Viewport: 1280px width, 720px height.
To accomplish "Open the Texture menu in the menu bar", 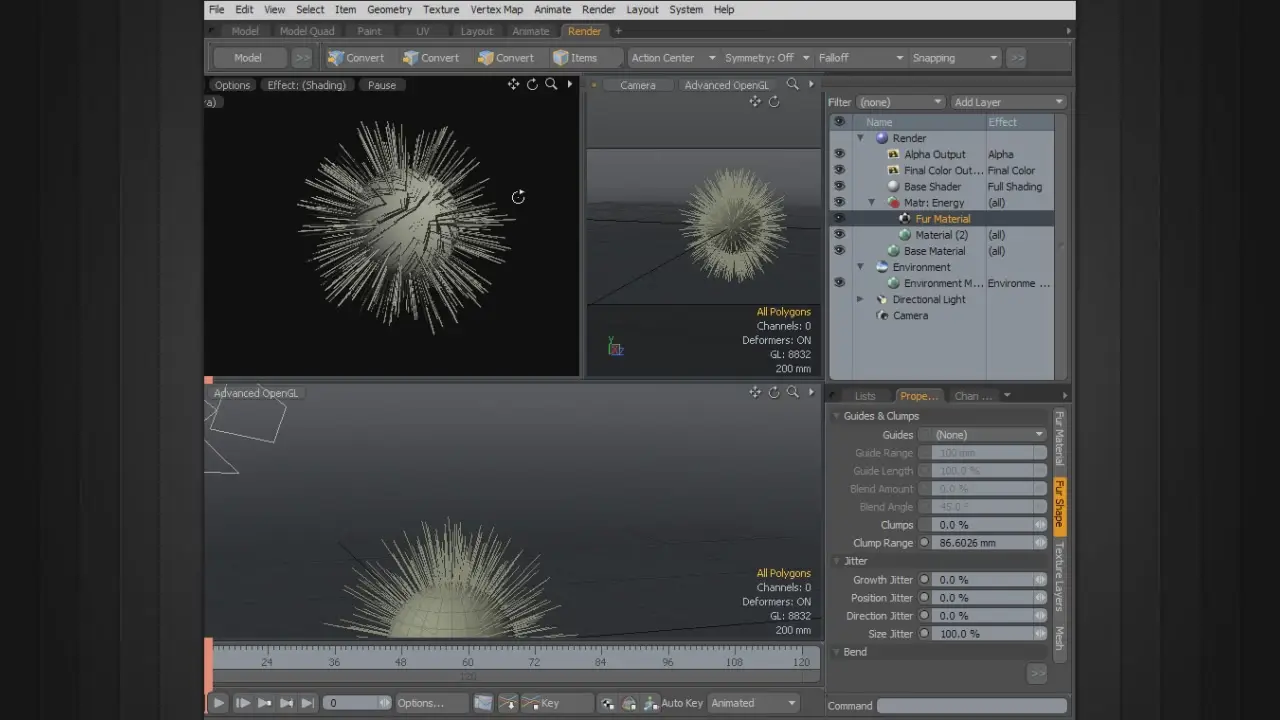I will [440, 9].
